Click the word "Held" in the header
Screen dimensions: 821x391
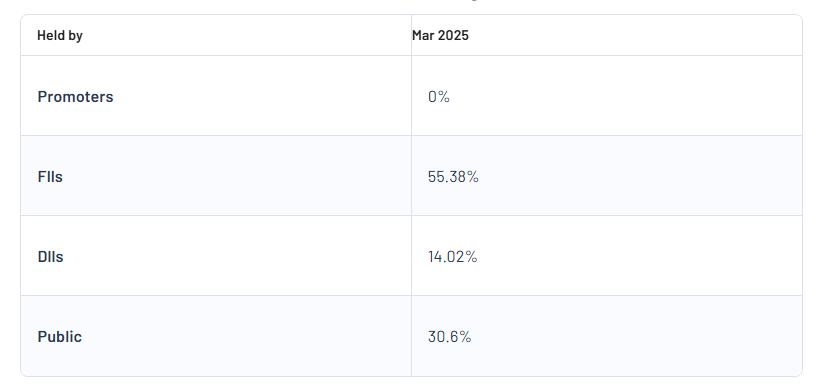(49, 36)
